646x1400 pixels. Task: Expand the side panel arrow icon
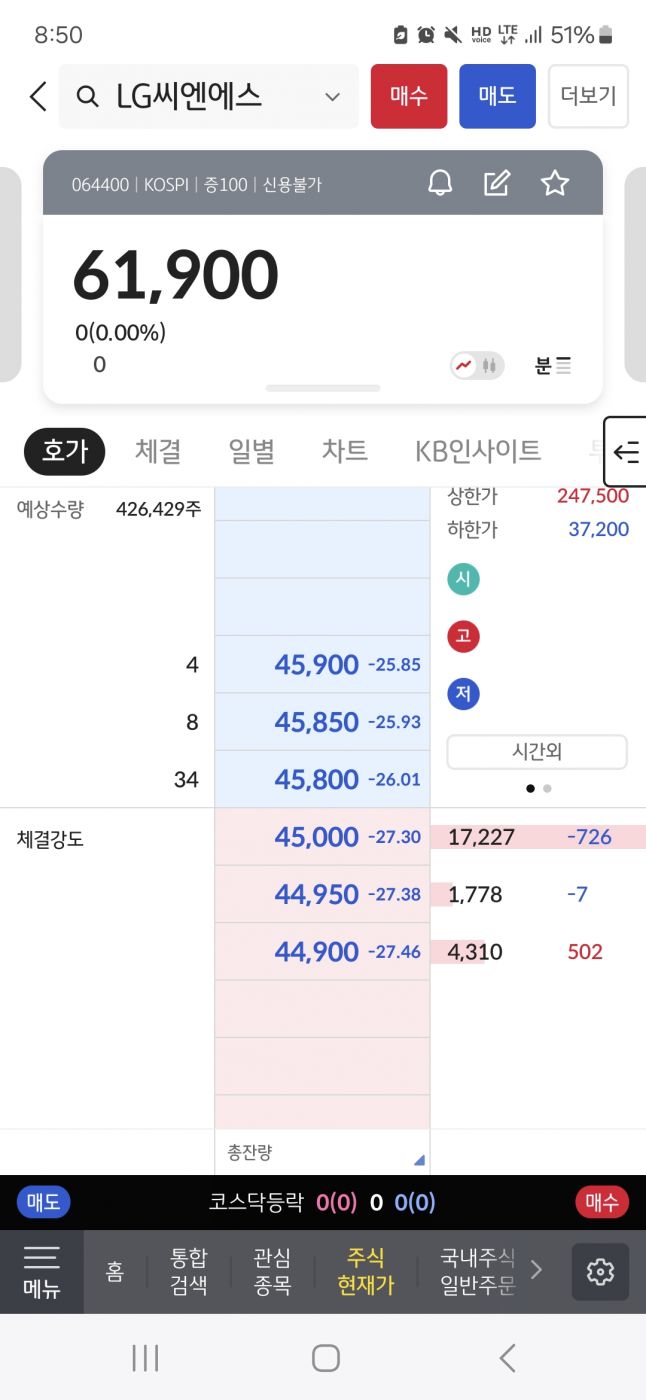[x=626, y=452]
